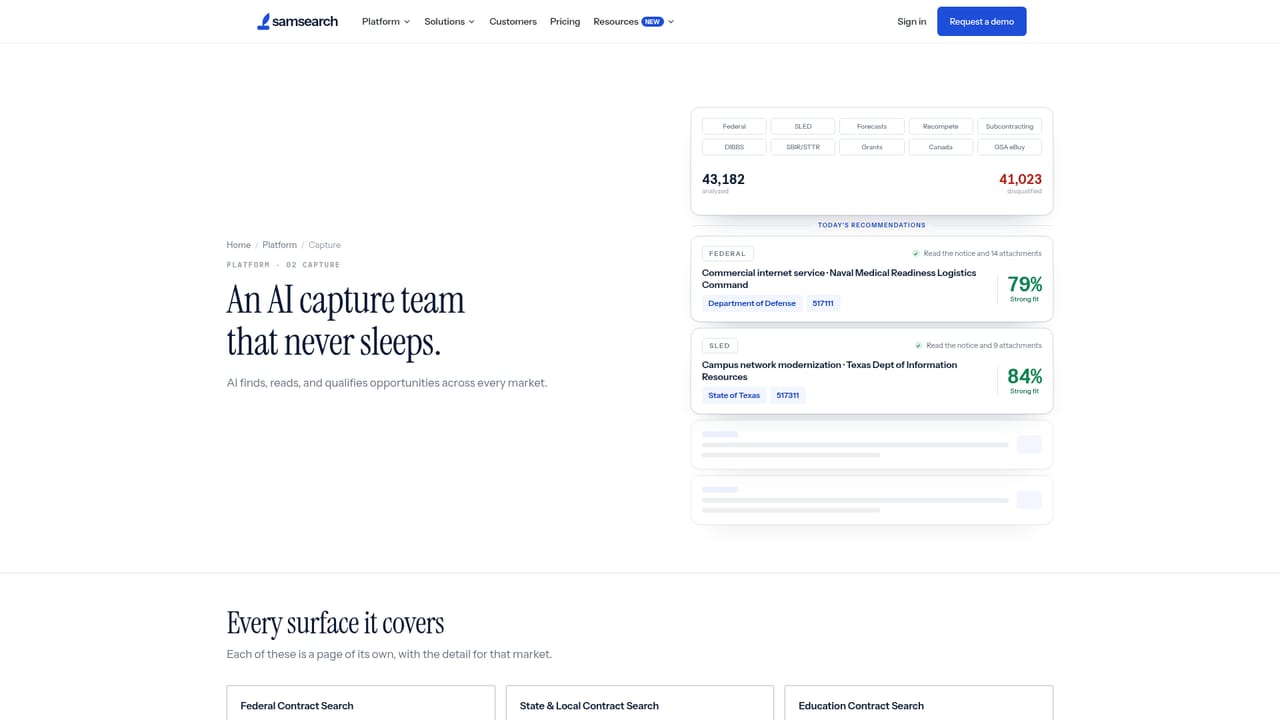Image resolution: width=1280 pixels, height=720 pixels.
Task: Expand the Resources chevron arrow
Action: 671,22
